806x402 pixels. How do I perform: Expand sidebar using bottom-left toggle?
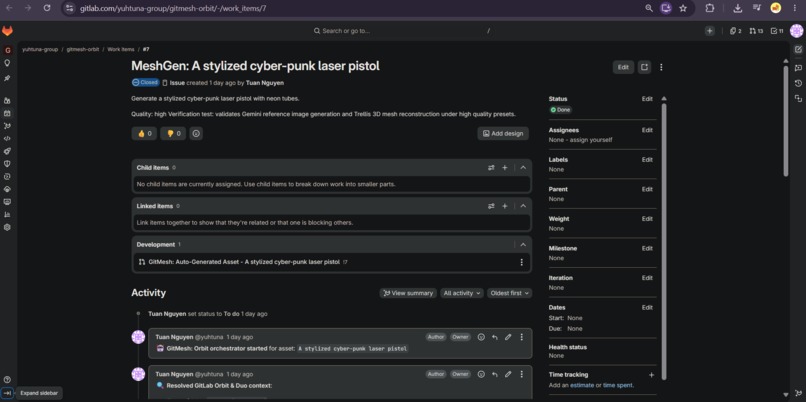tap(7, 393)
